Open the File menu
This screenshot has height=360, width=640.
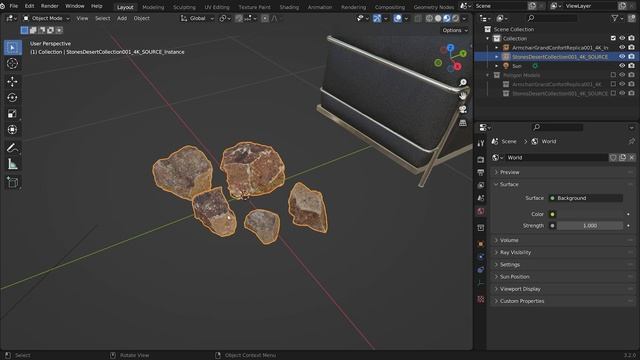click(x=13, y=6)
